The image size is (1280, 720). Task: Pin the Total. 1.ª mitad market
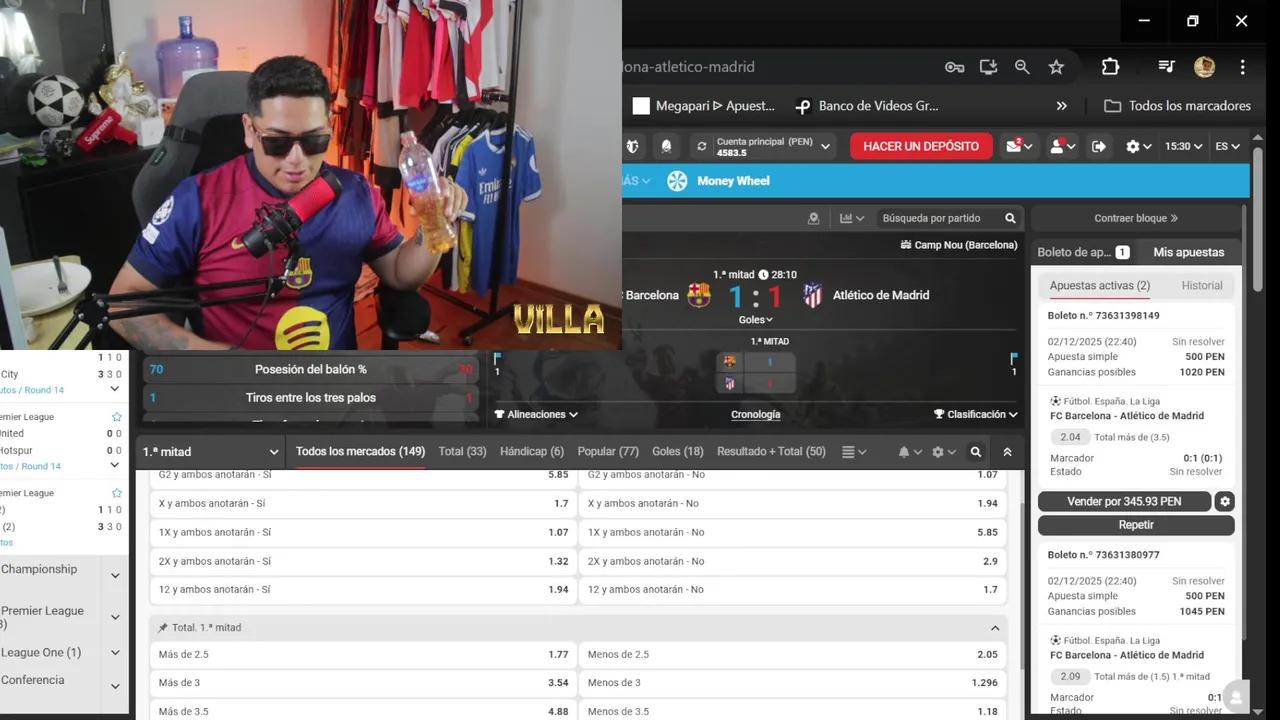163,628
